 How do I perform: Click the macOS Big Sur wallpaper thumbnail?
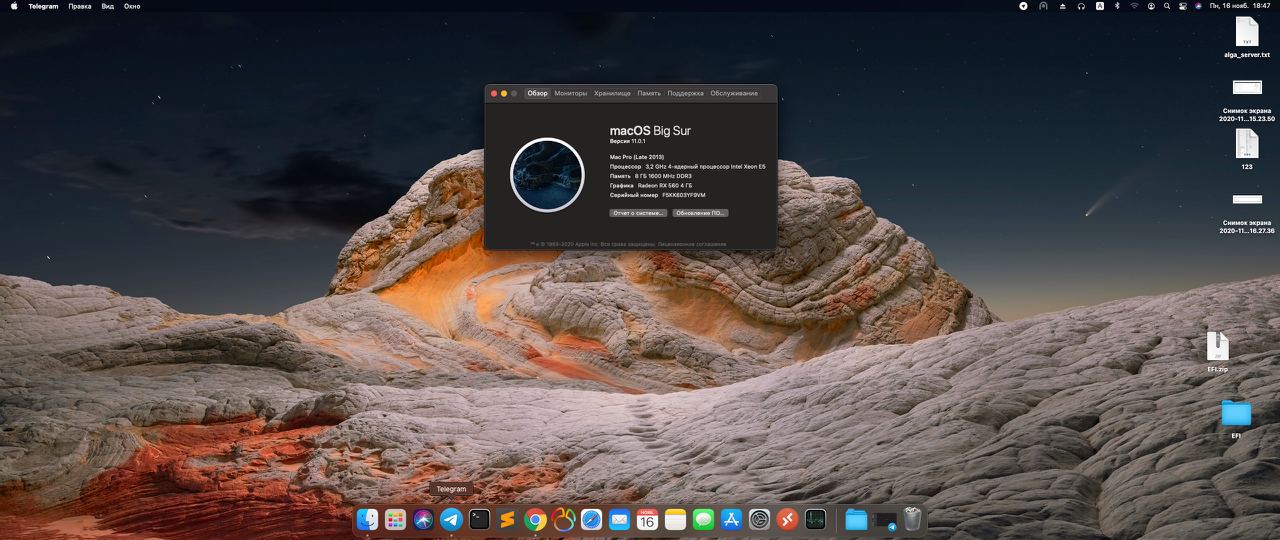click(x=547, y=175)
